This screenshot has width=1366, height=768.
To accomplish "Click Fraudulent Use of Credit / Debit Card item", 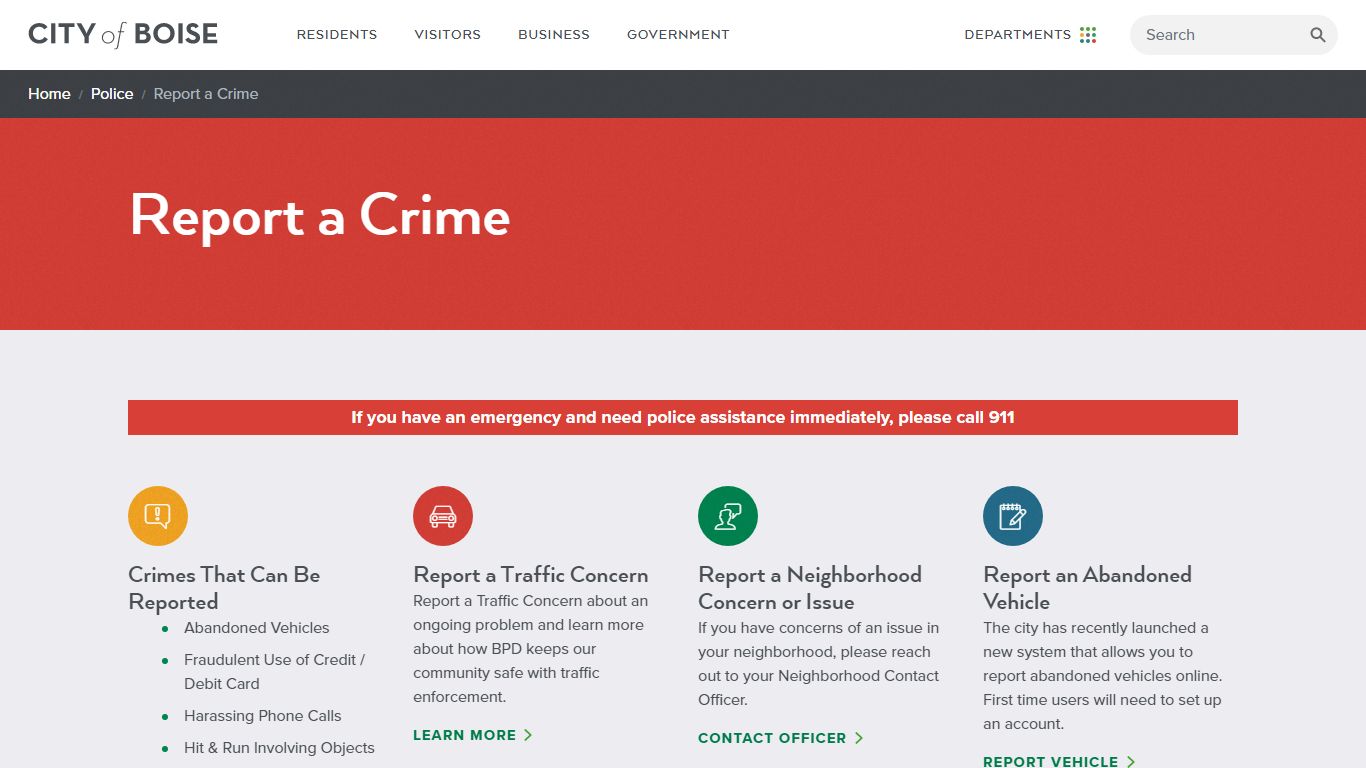I will [275, 672].
